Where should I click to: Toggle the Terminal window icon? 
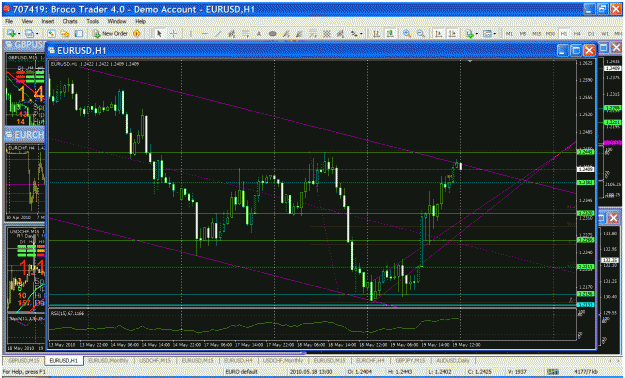click(79, 33)
